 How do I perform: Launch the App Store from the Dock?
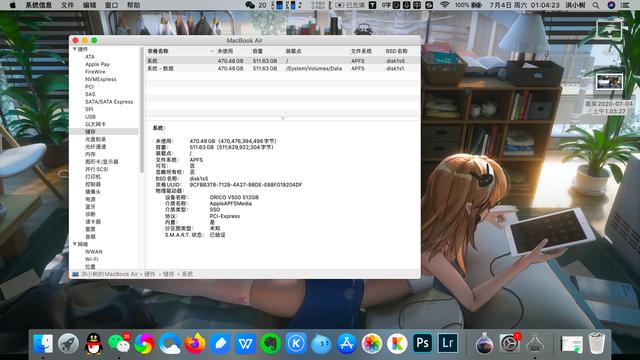click(347, 343)
